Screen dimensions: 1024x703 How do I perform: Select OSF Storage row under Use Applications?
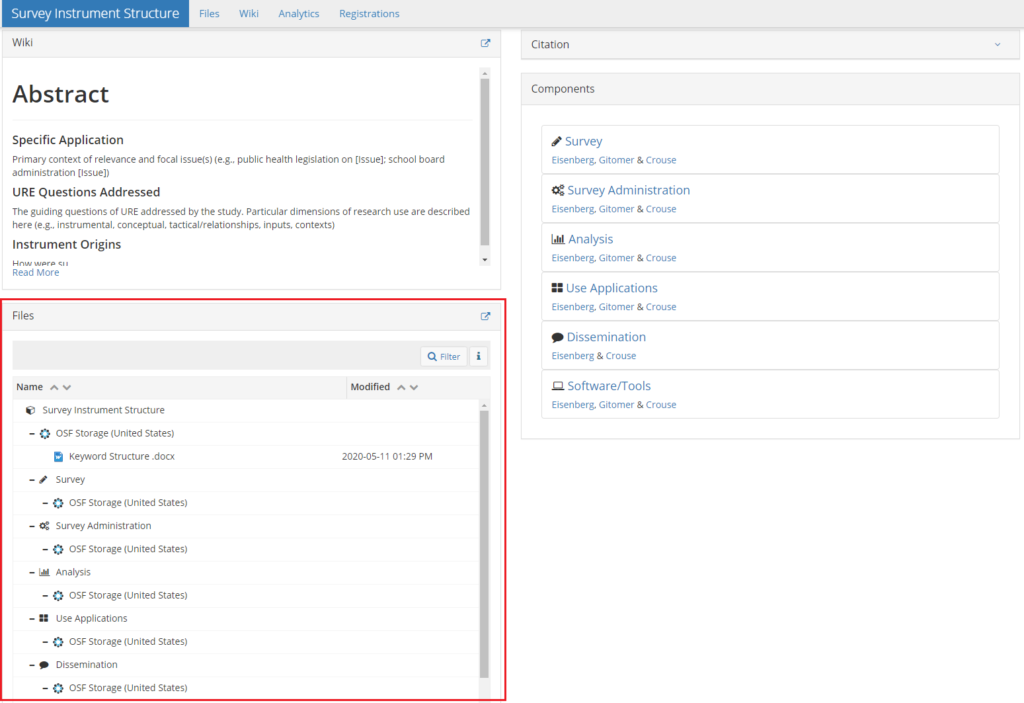pos(246,642)
